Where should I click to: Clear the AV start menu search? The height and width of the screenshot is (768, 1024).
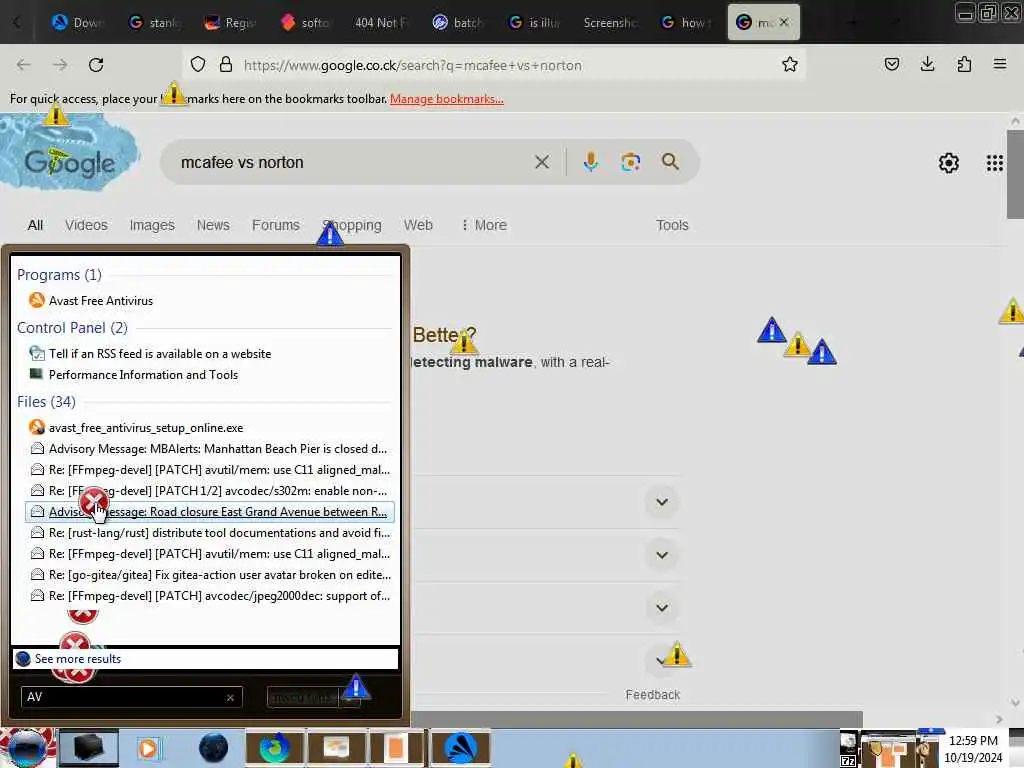231,697
